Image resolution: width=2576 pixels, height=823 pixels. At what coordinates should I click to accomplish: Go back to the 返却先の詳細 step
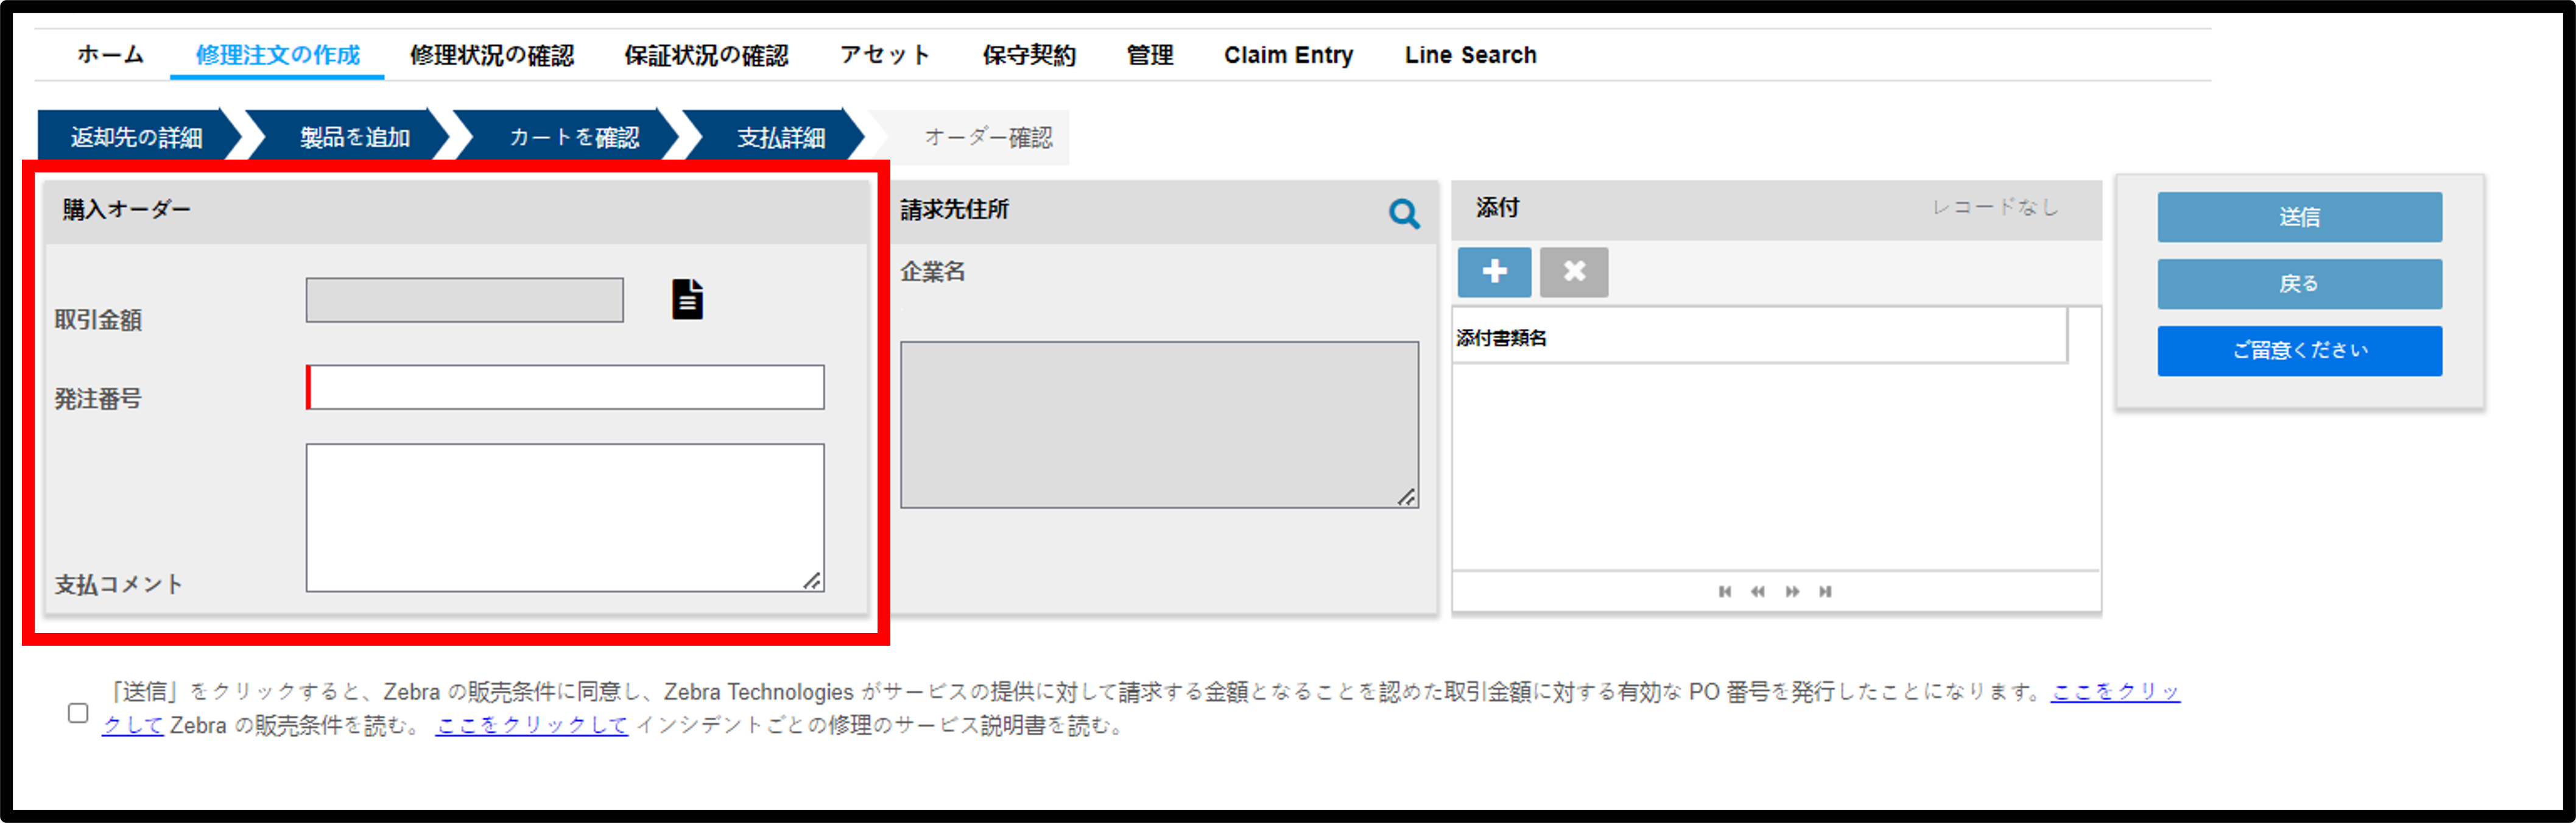(x=137, y=137)
